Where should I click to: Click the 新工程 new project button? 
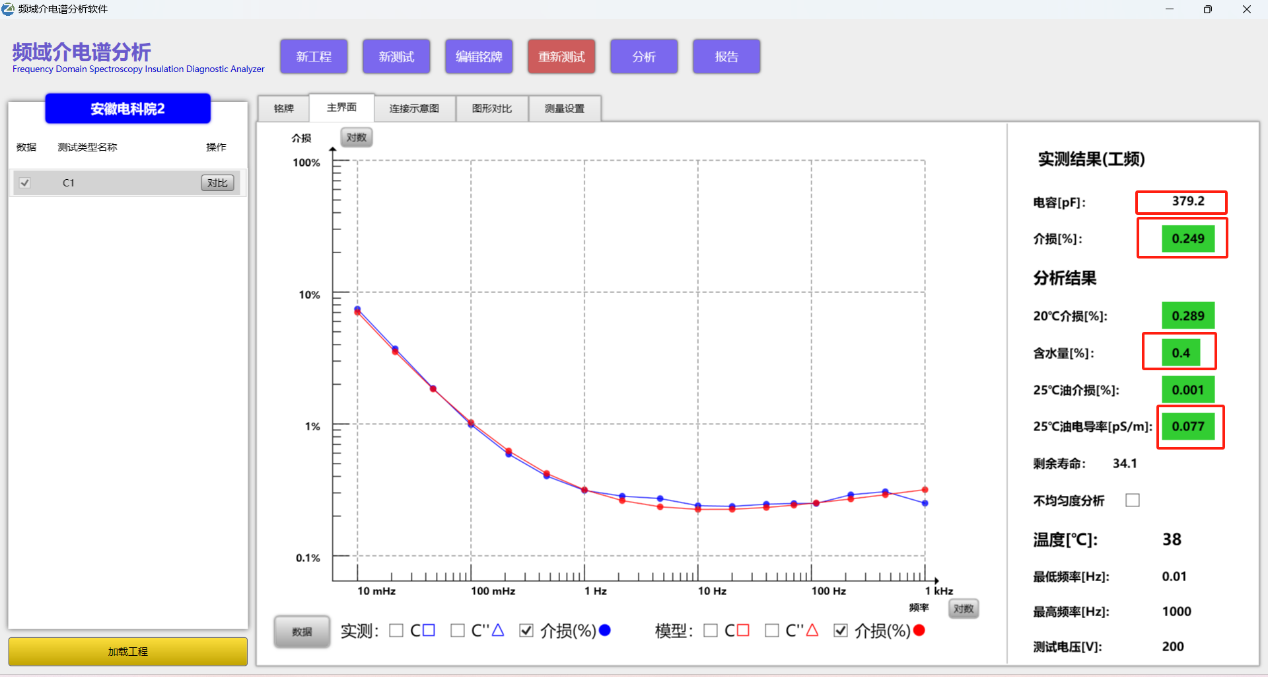313,57
